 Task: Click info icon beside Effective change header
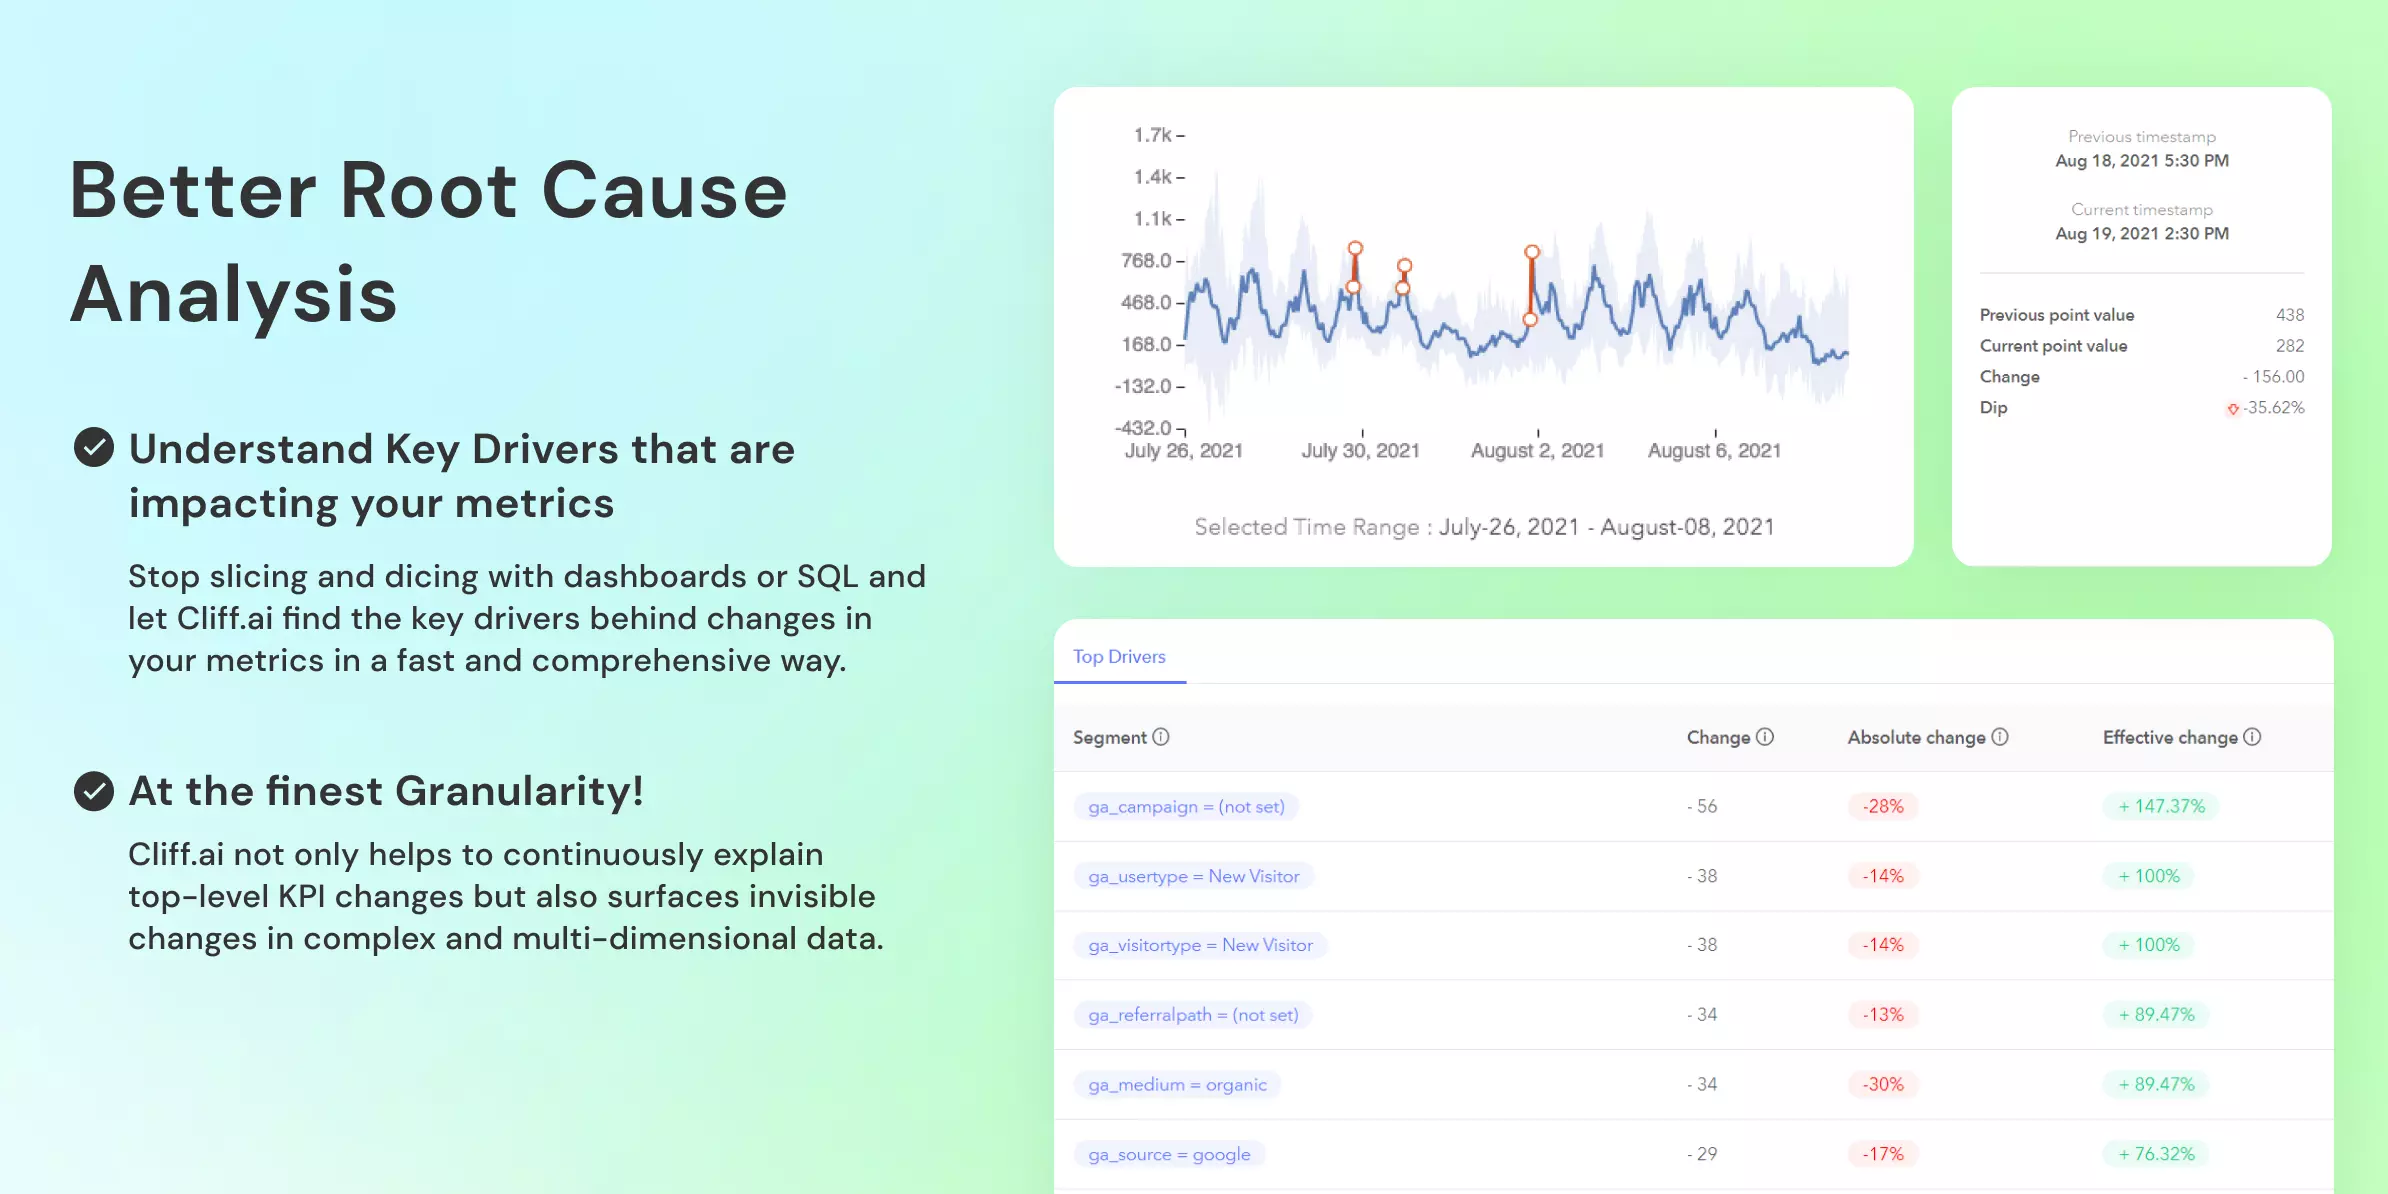pyautogui.click(x=2252, y=737)
